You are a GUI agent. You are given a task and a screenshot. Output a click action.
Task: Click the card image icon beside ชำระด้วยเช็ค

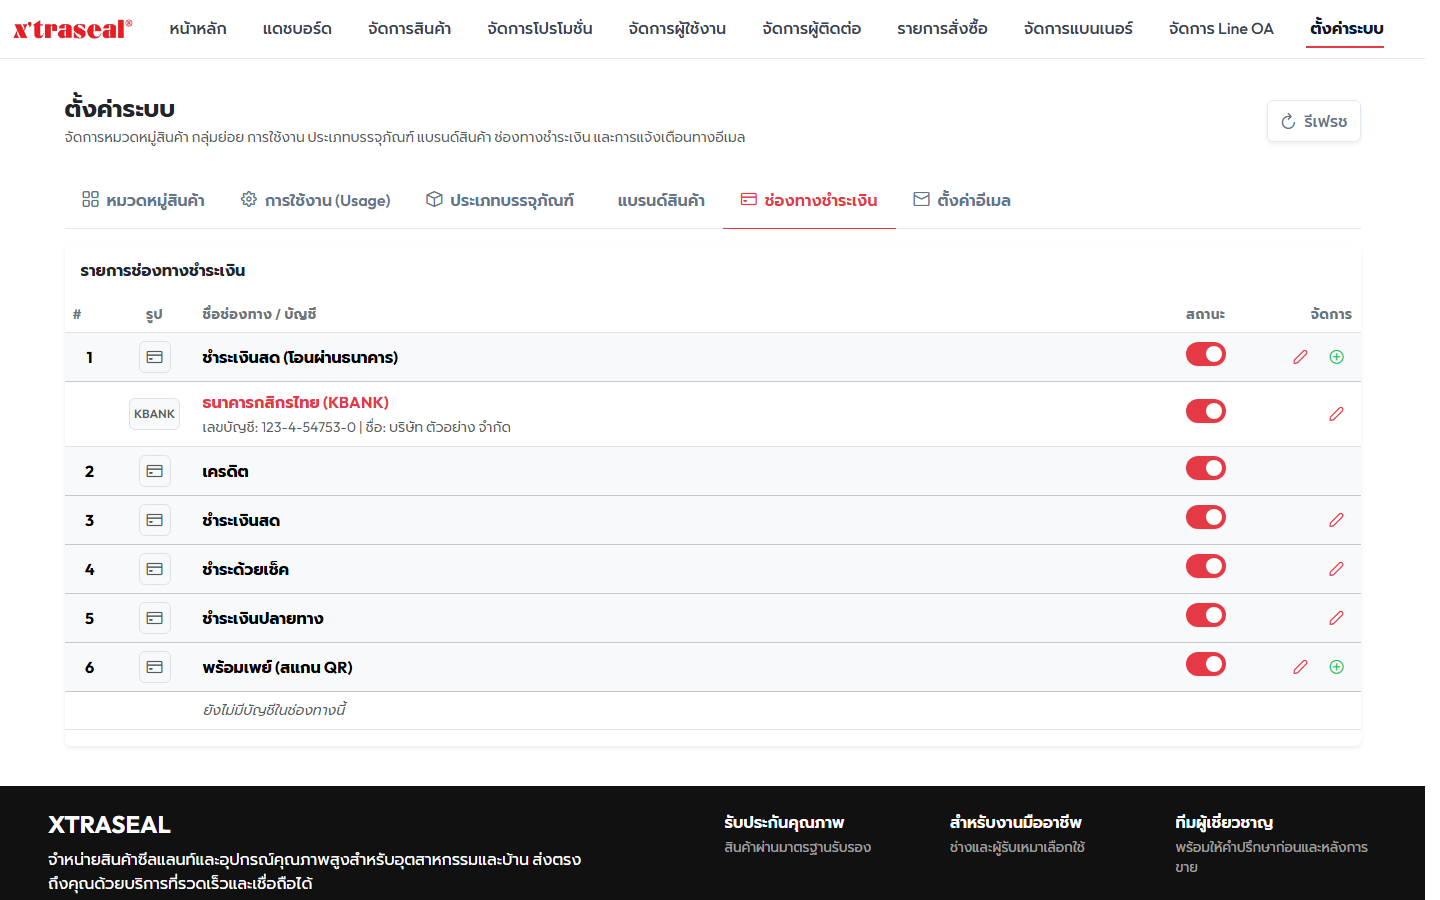coord(155,569)
